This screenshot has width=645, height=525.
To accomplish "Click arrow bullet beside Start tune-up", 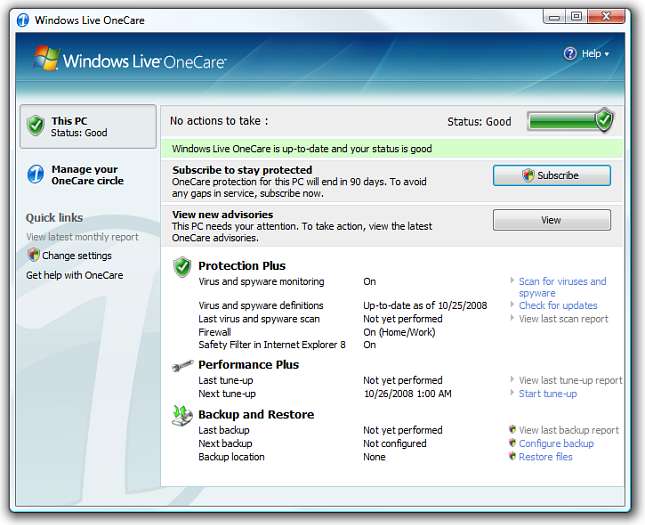I will tap(512, 393).
